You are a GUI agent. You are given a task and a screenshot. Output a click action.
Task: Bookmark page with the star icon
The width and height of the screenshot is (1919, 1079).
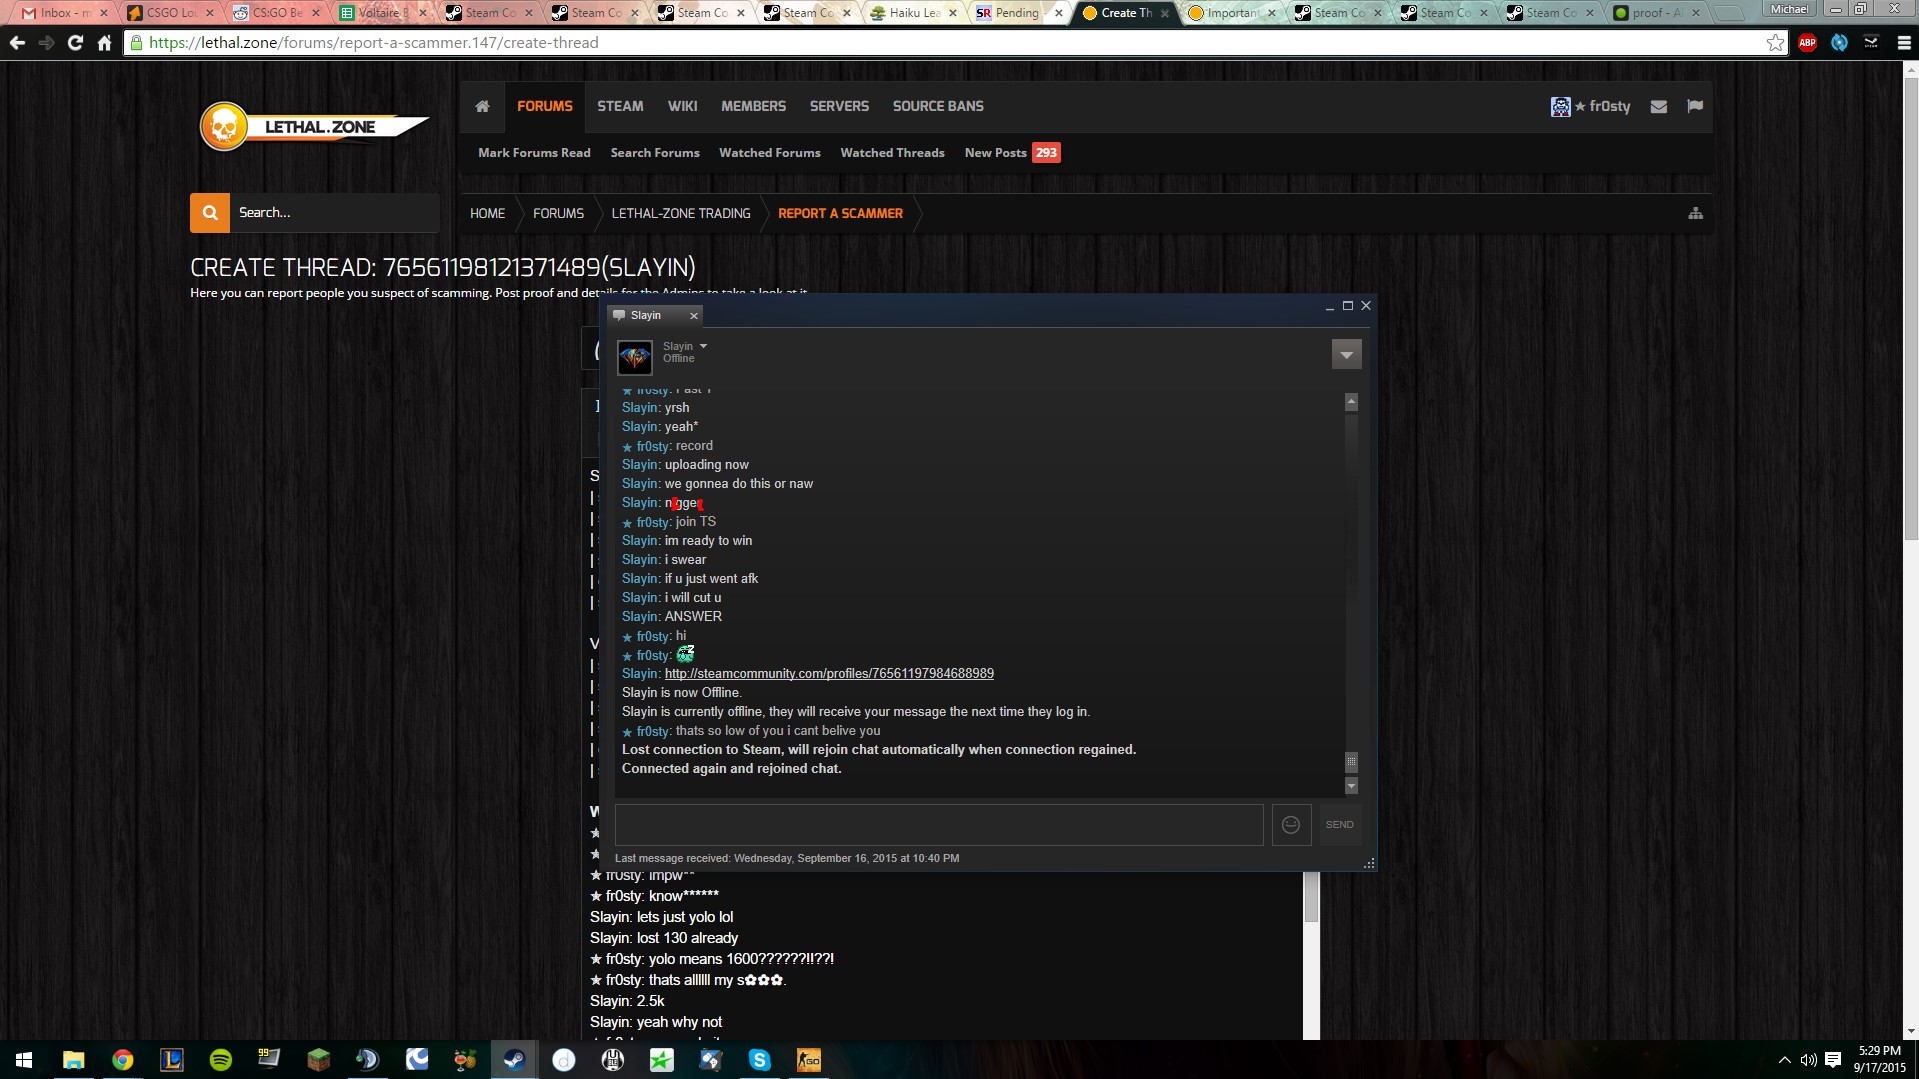(1774, 43)
